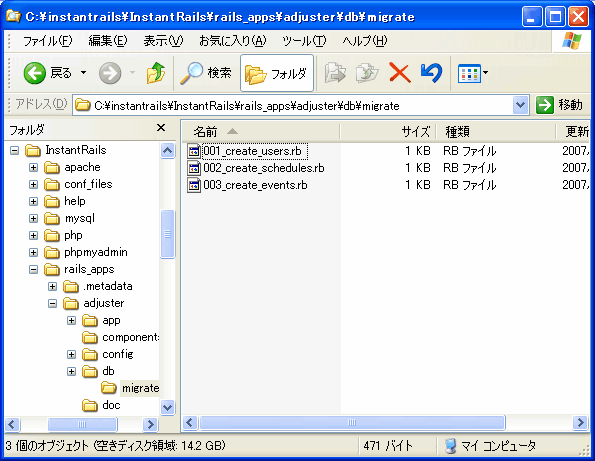This screenshot has height=461, width=595.
Task: Click file list horizontal scroll right arrow
Action: pos(580,422)
